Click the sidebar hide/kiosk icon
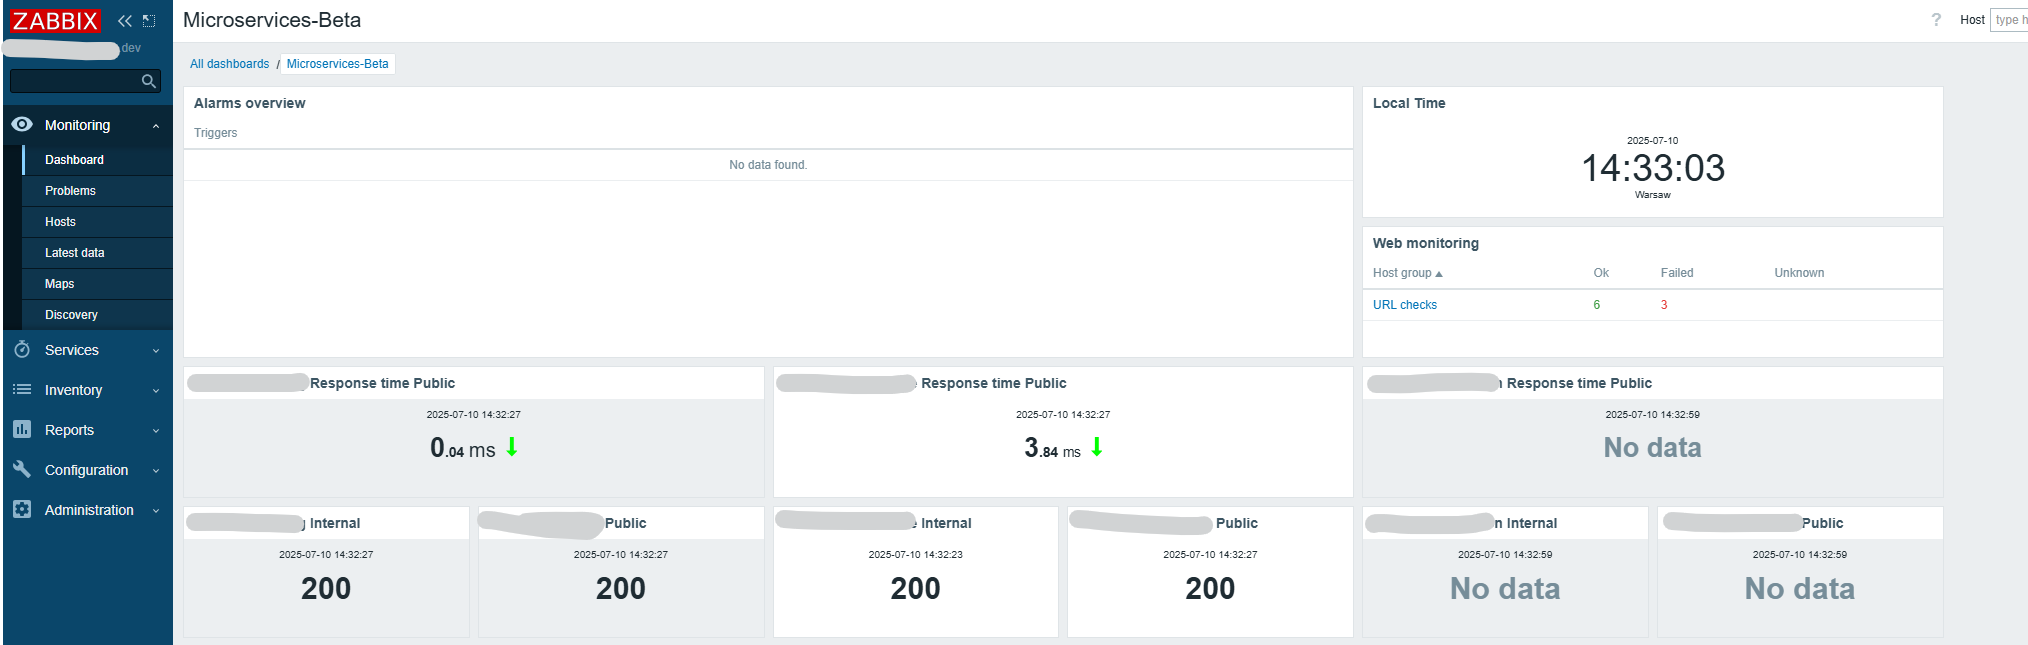This screenshot has height=645, width=2028. pyautogui.click(x=149, y=20)
